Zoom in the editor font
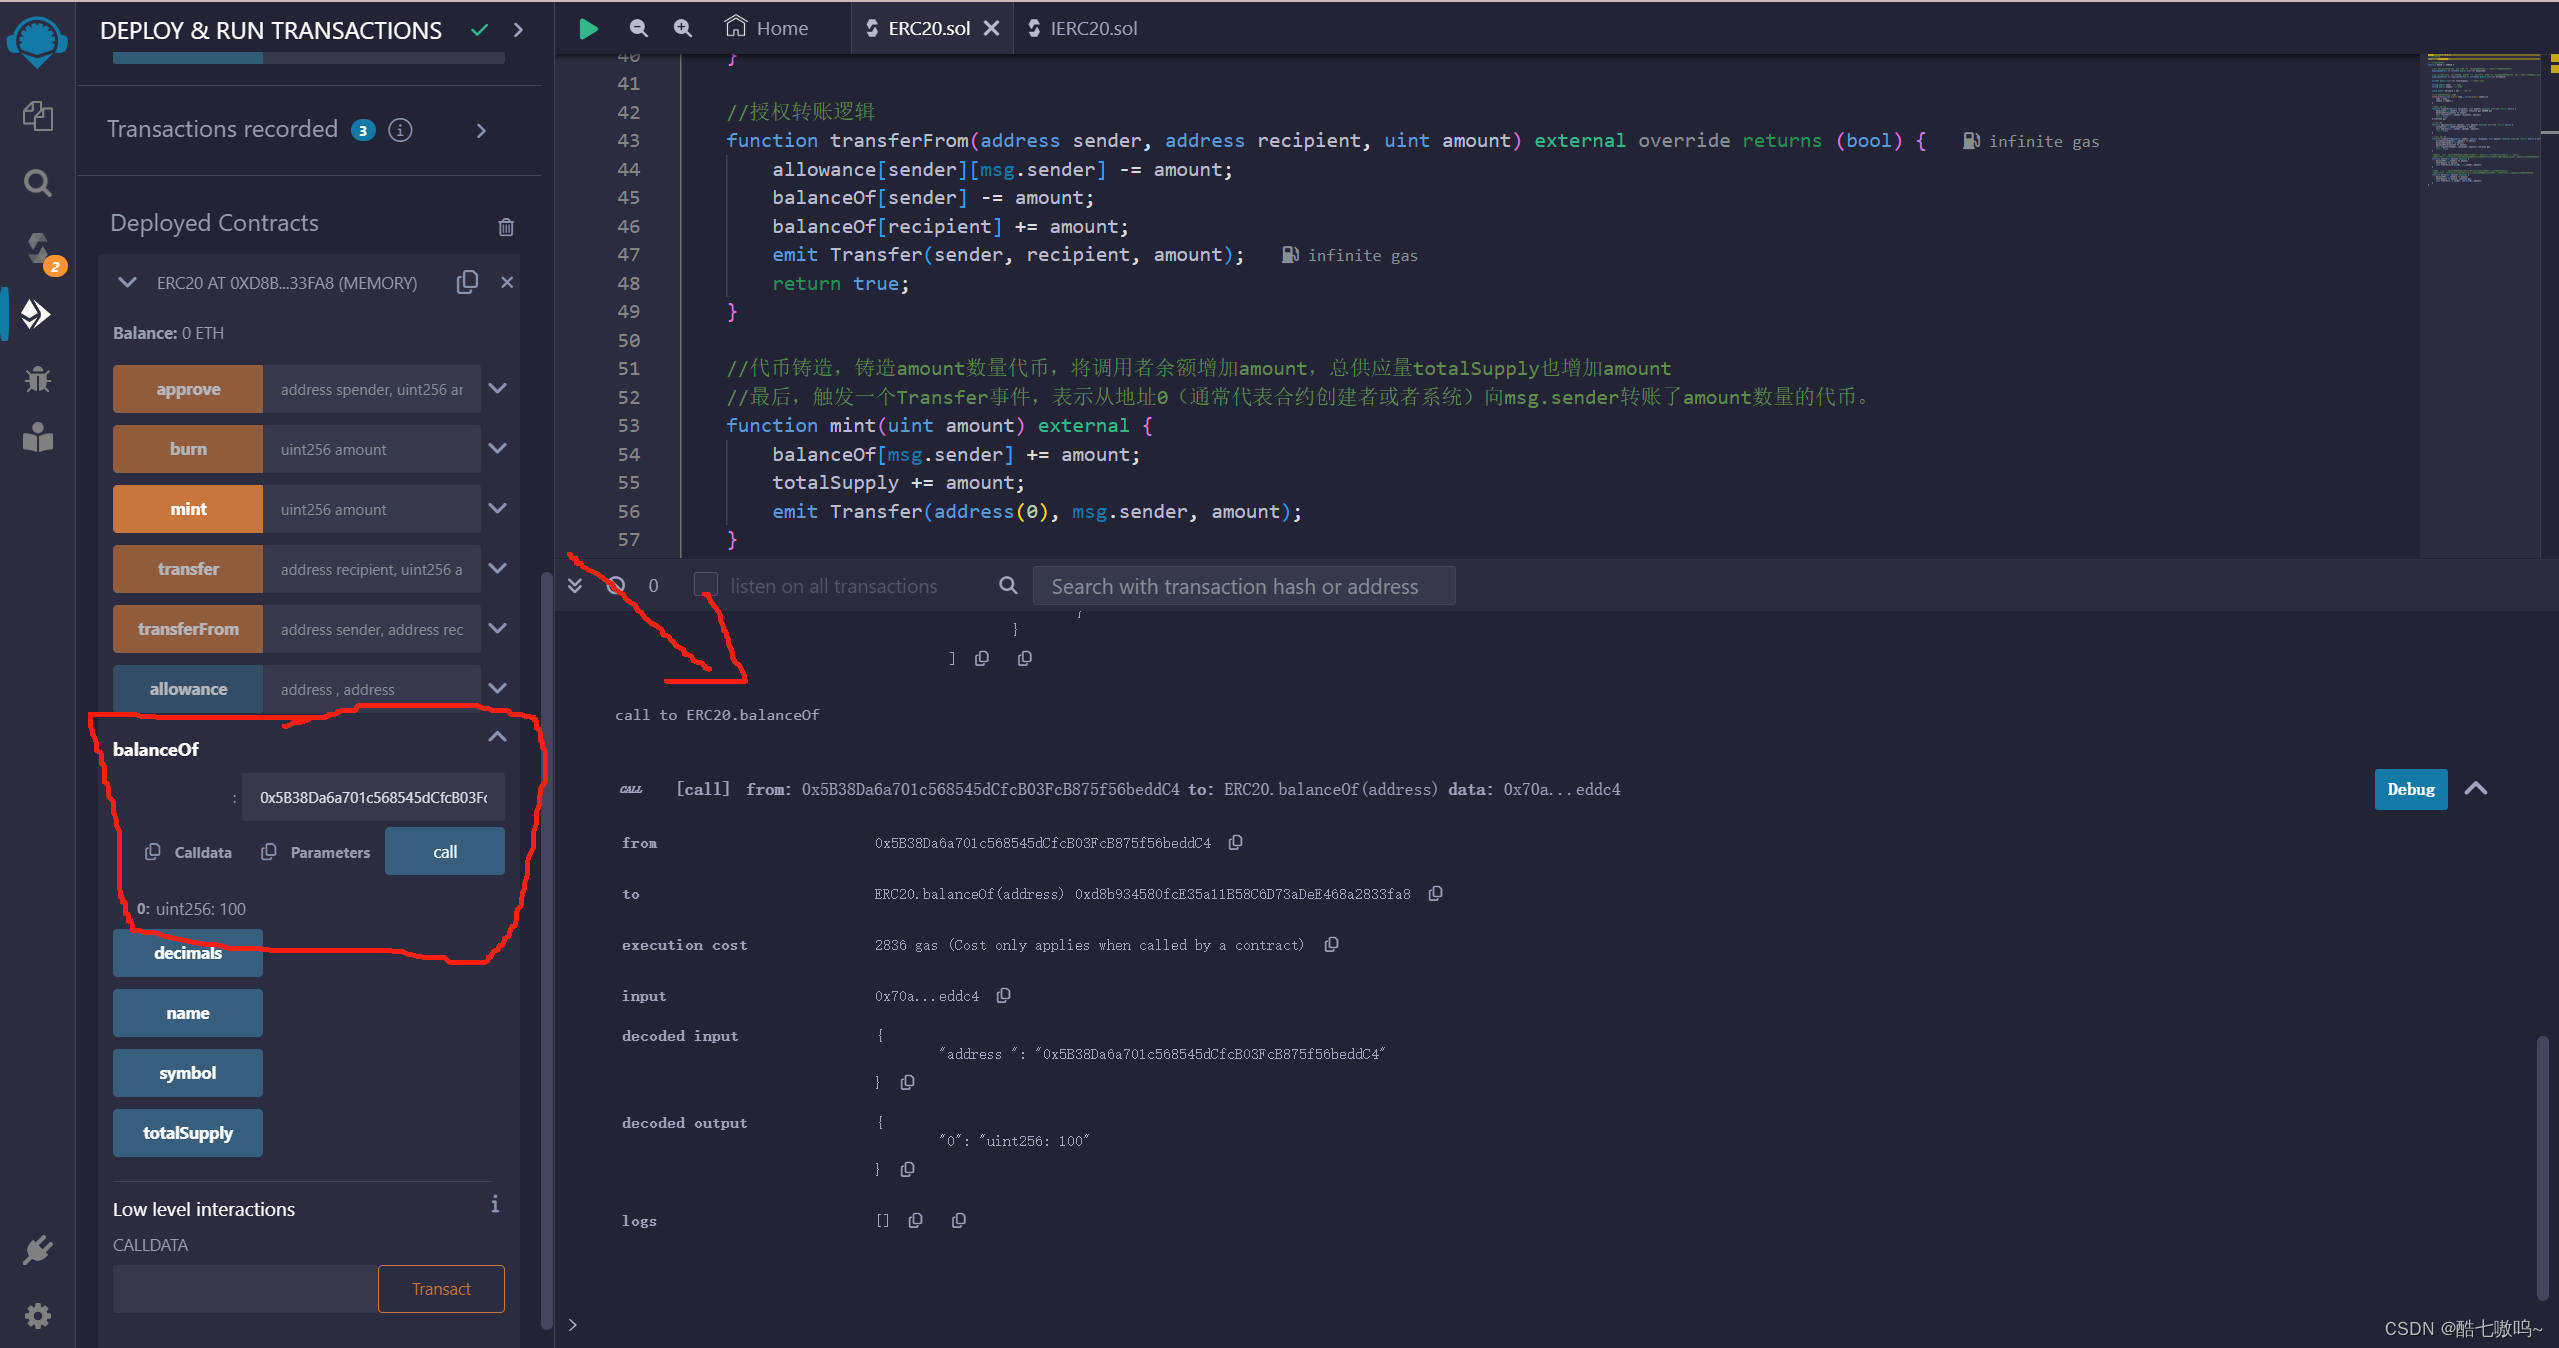This screenshot has width=2559, height=1348. pyautogui.click(x=682, y=28)
